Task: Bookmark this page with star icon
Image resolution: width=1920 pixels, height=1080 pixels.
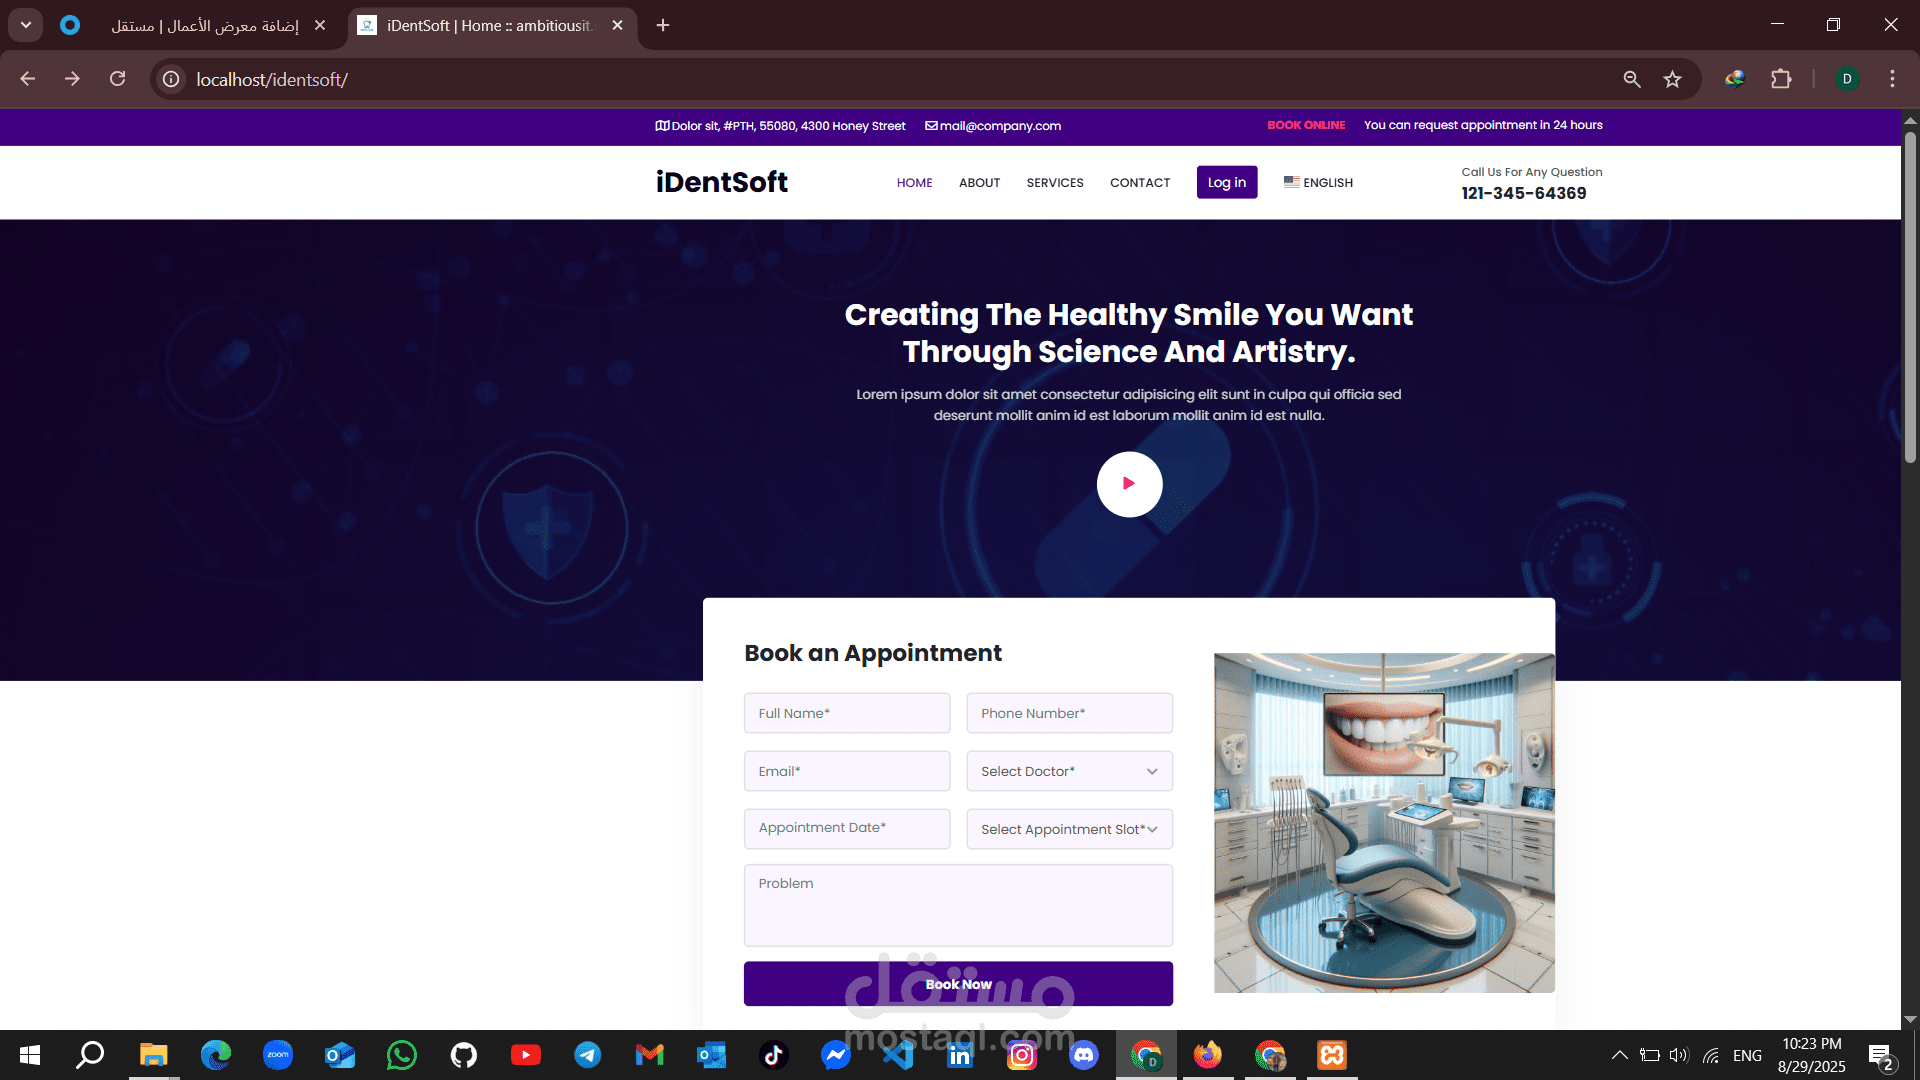Action: 1672,79
